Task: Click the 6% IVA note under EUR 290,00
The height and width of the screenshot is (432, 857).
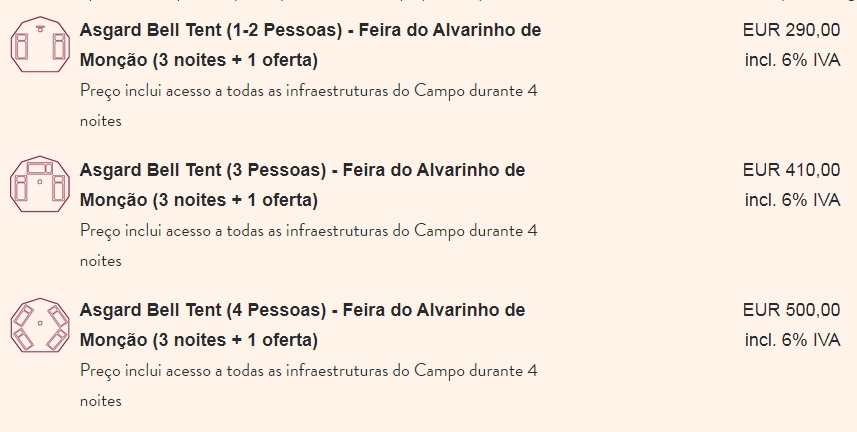Action: [793, 60]
